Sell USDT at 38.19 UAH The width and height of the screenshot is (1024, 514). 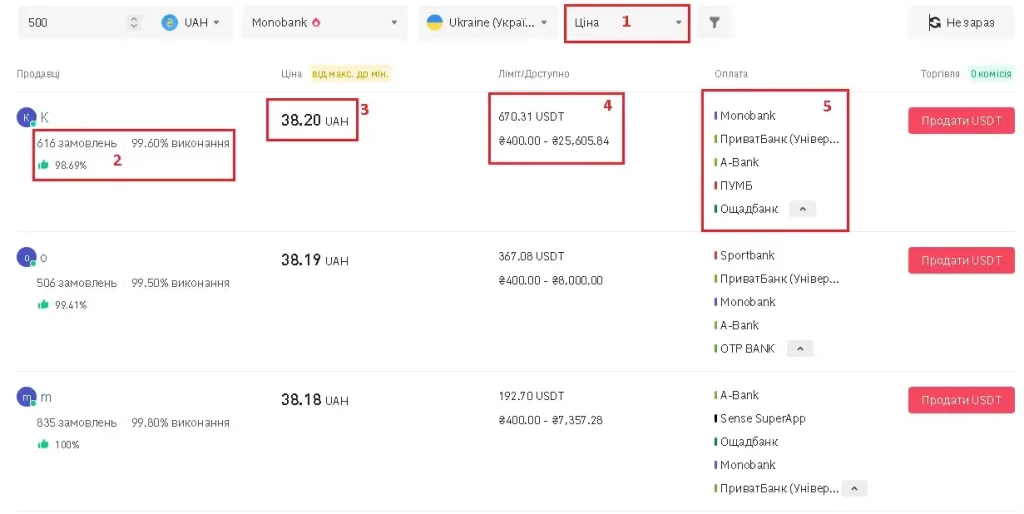pos(961,261)
